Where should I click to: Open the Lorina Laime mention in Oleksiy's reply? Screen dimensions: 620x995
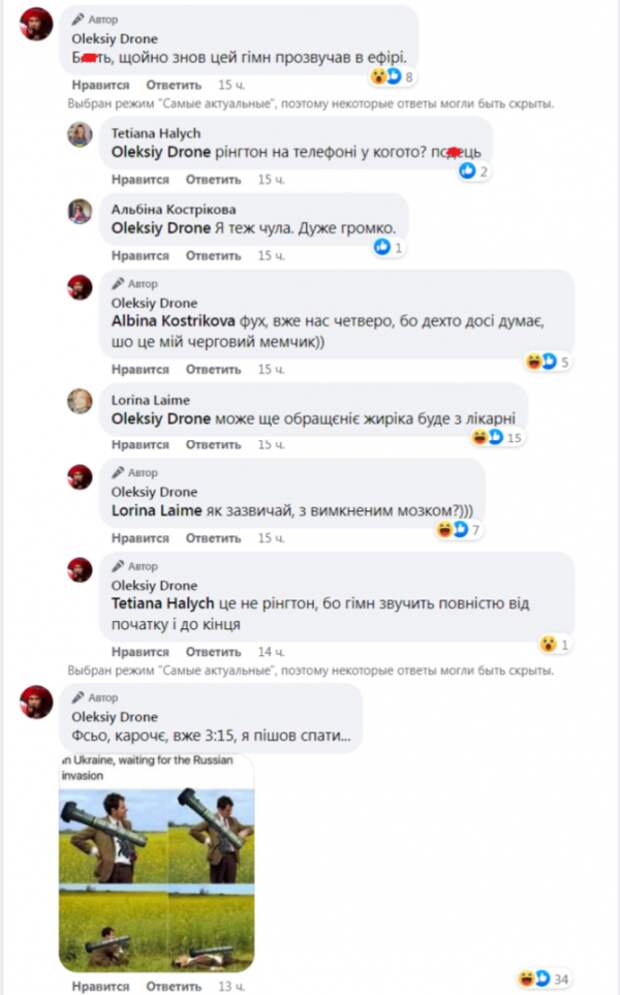(157, 510)
